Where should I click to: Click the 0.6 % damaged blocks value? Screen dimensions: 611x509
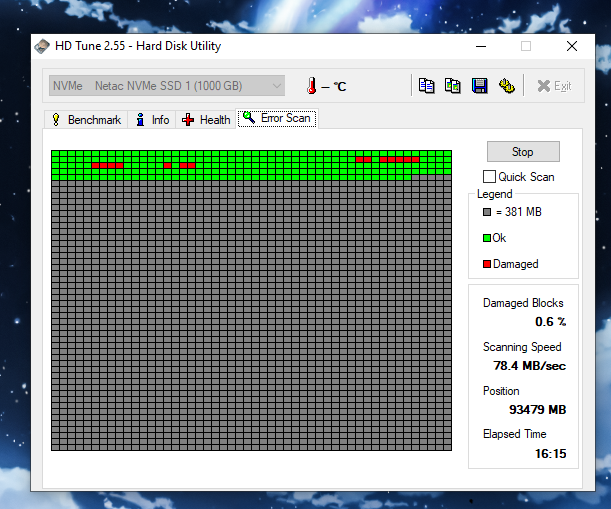(550, 322)
